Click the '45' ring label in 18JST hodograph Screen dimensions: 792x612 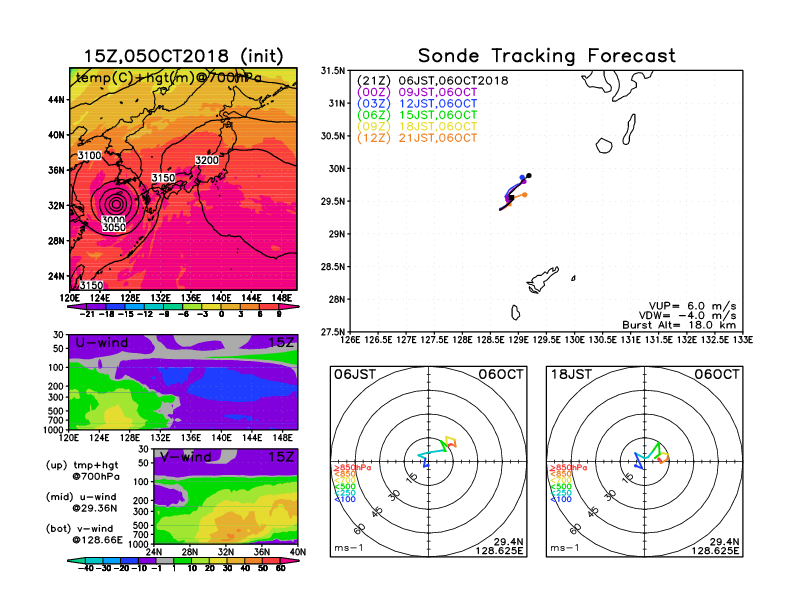coord(593,512)
